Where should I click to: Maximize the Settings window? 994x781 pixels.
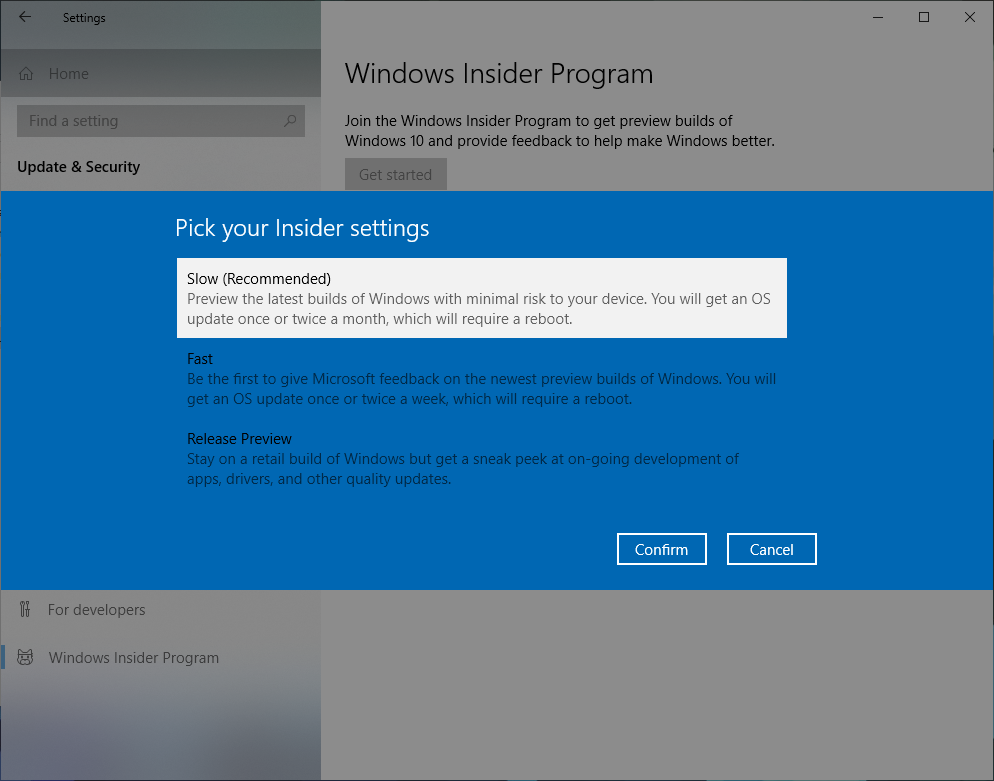923,17
